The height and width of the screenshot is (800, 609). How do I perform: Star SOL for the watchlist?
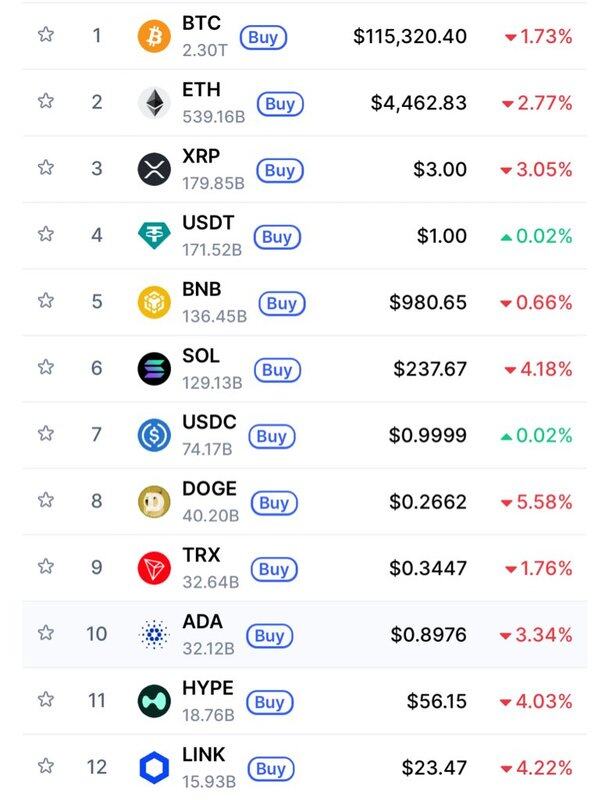(46, 367)
